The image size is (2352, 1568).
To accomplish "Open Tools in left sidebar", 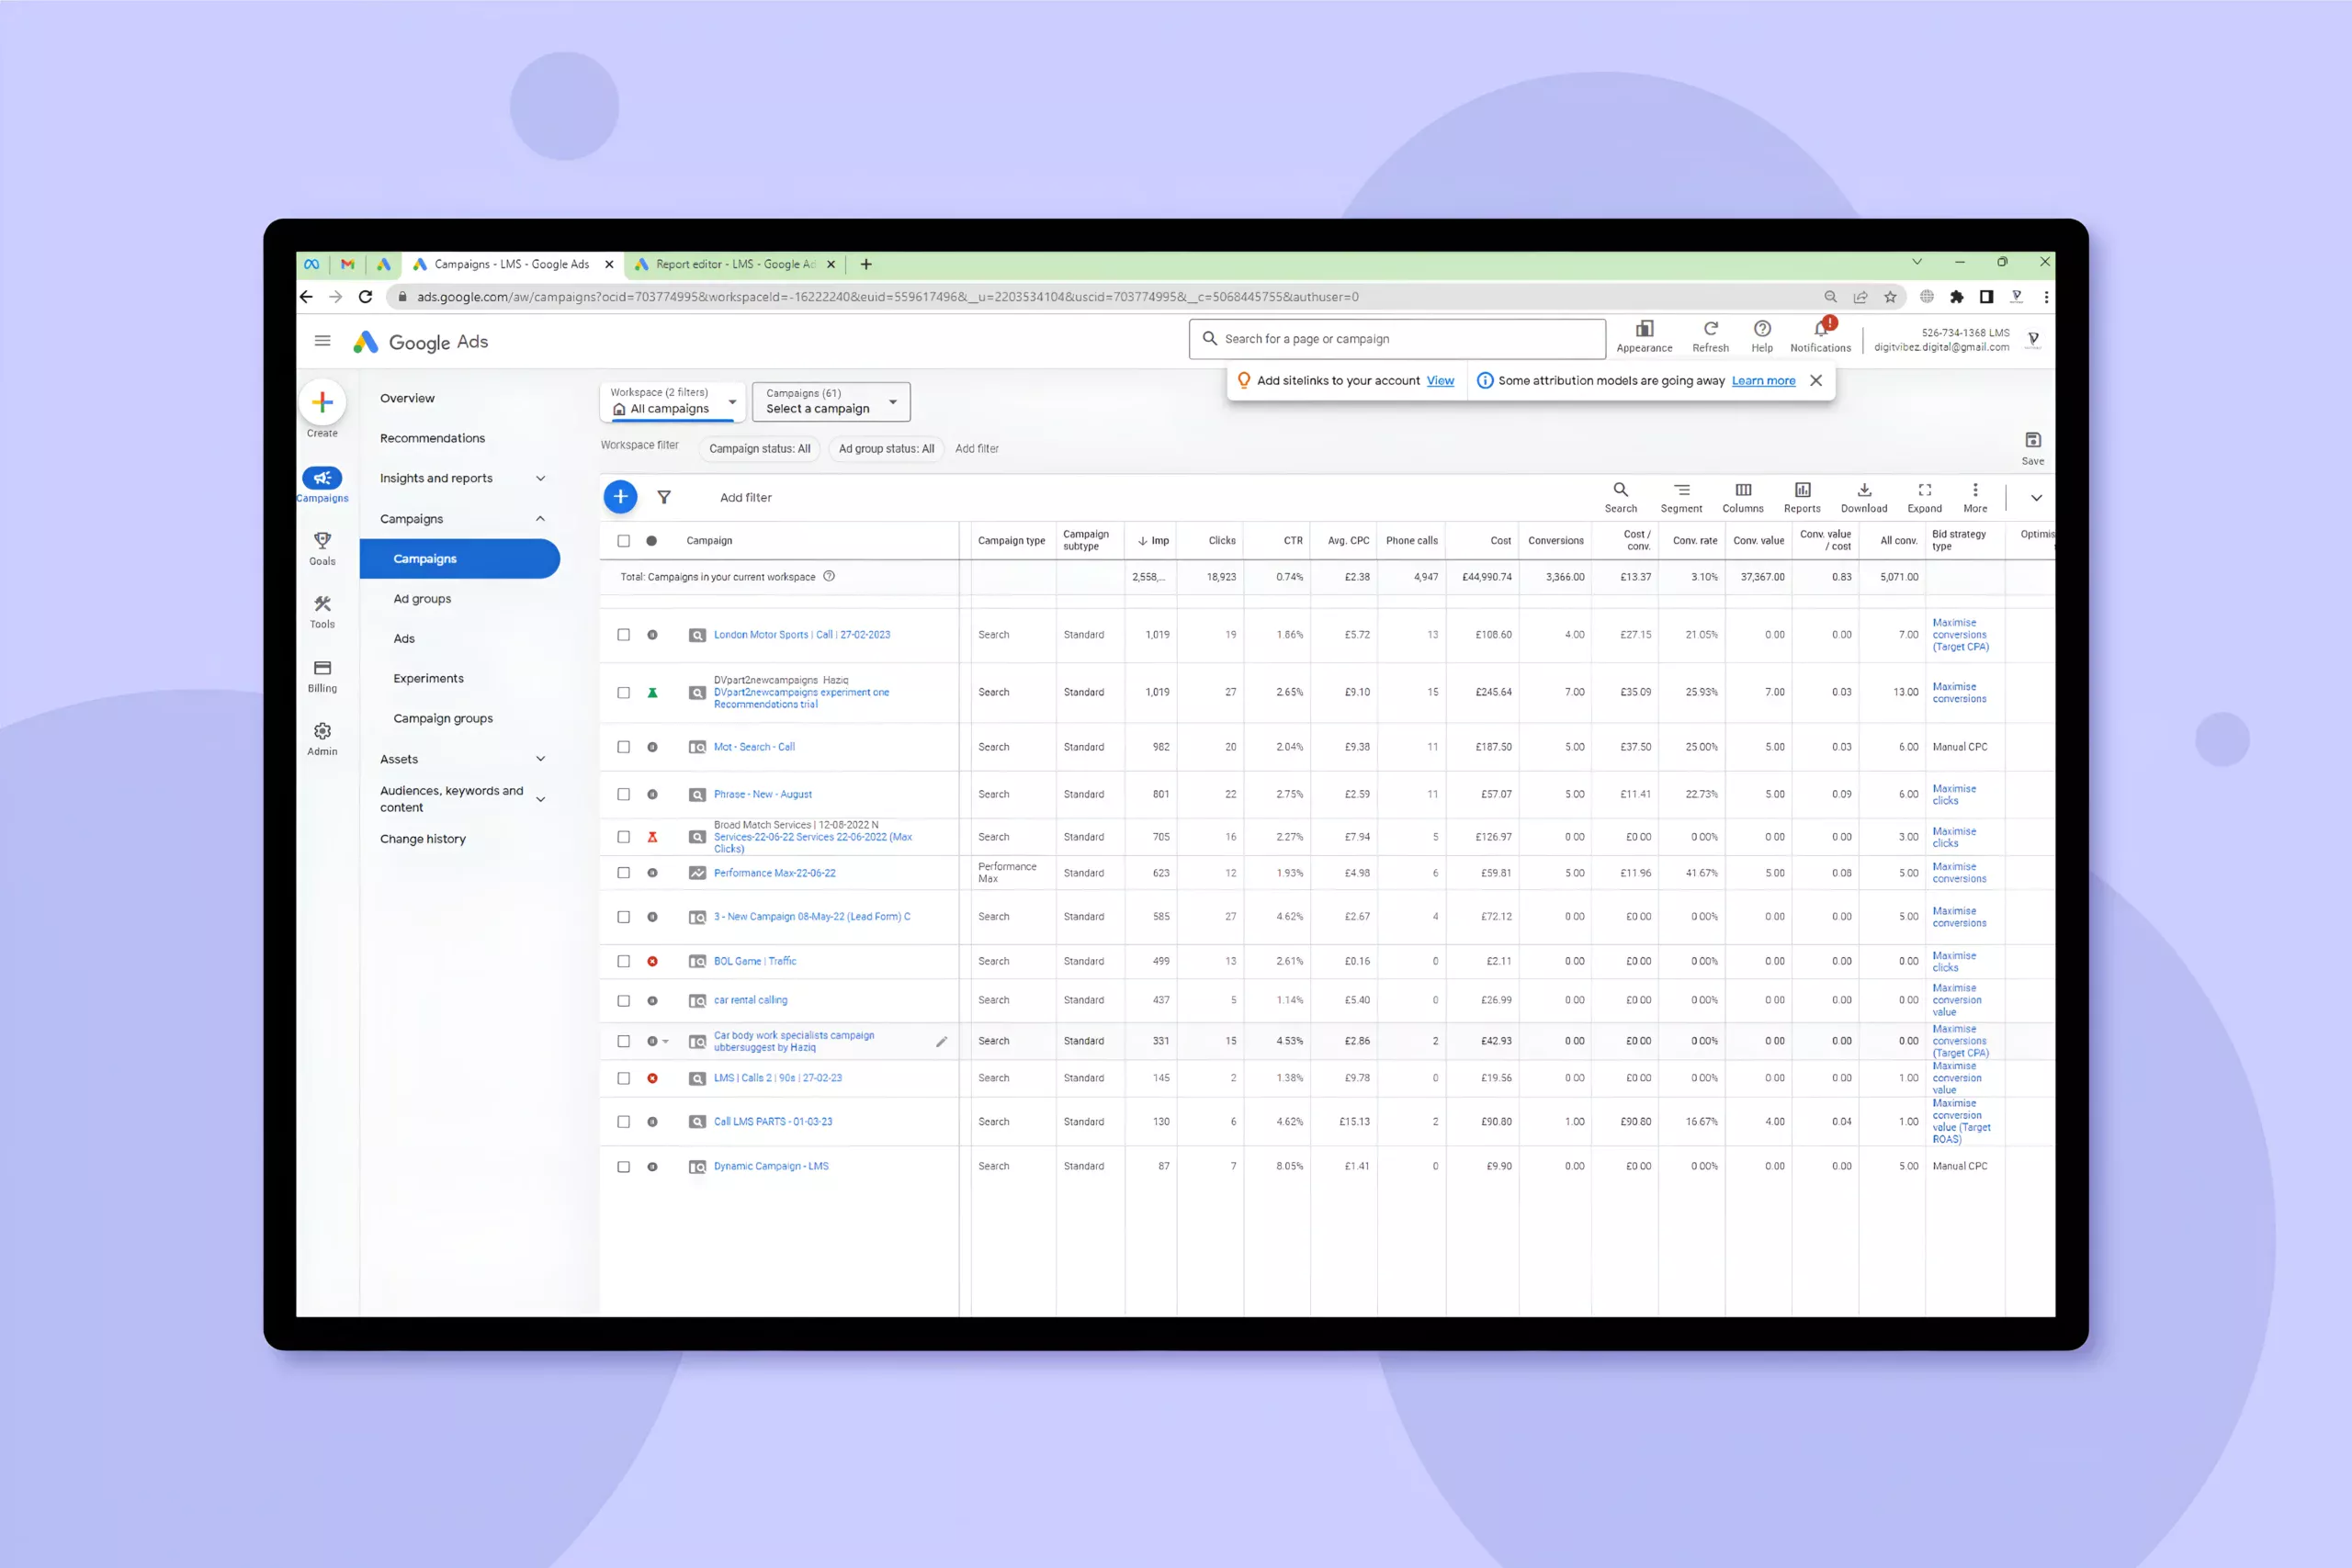I will pos(322,610).
